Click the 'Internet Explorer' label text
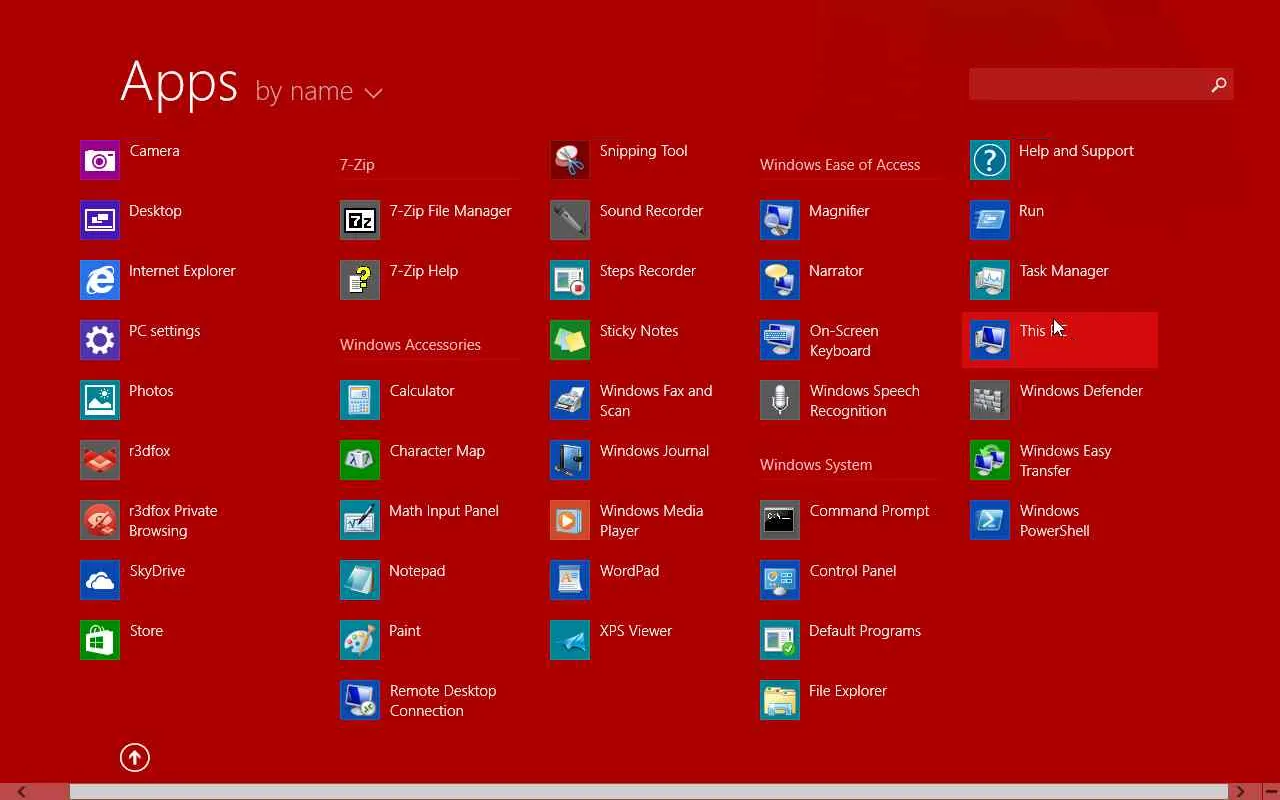The image size is (1280, 800). 182,270
